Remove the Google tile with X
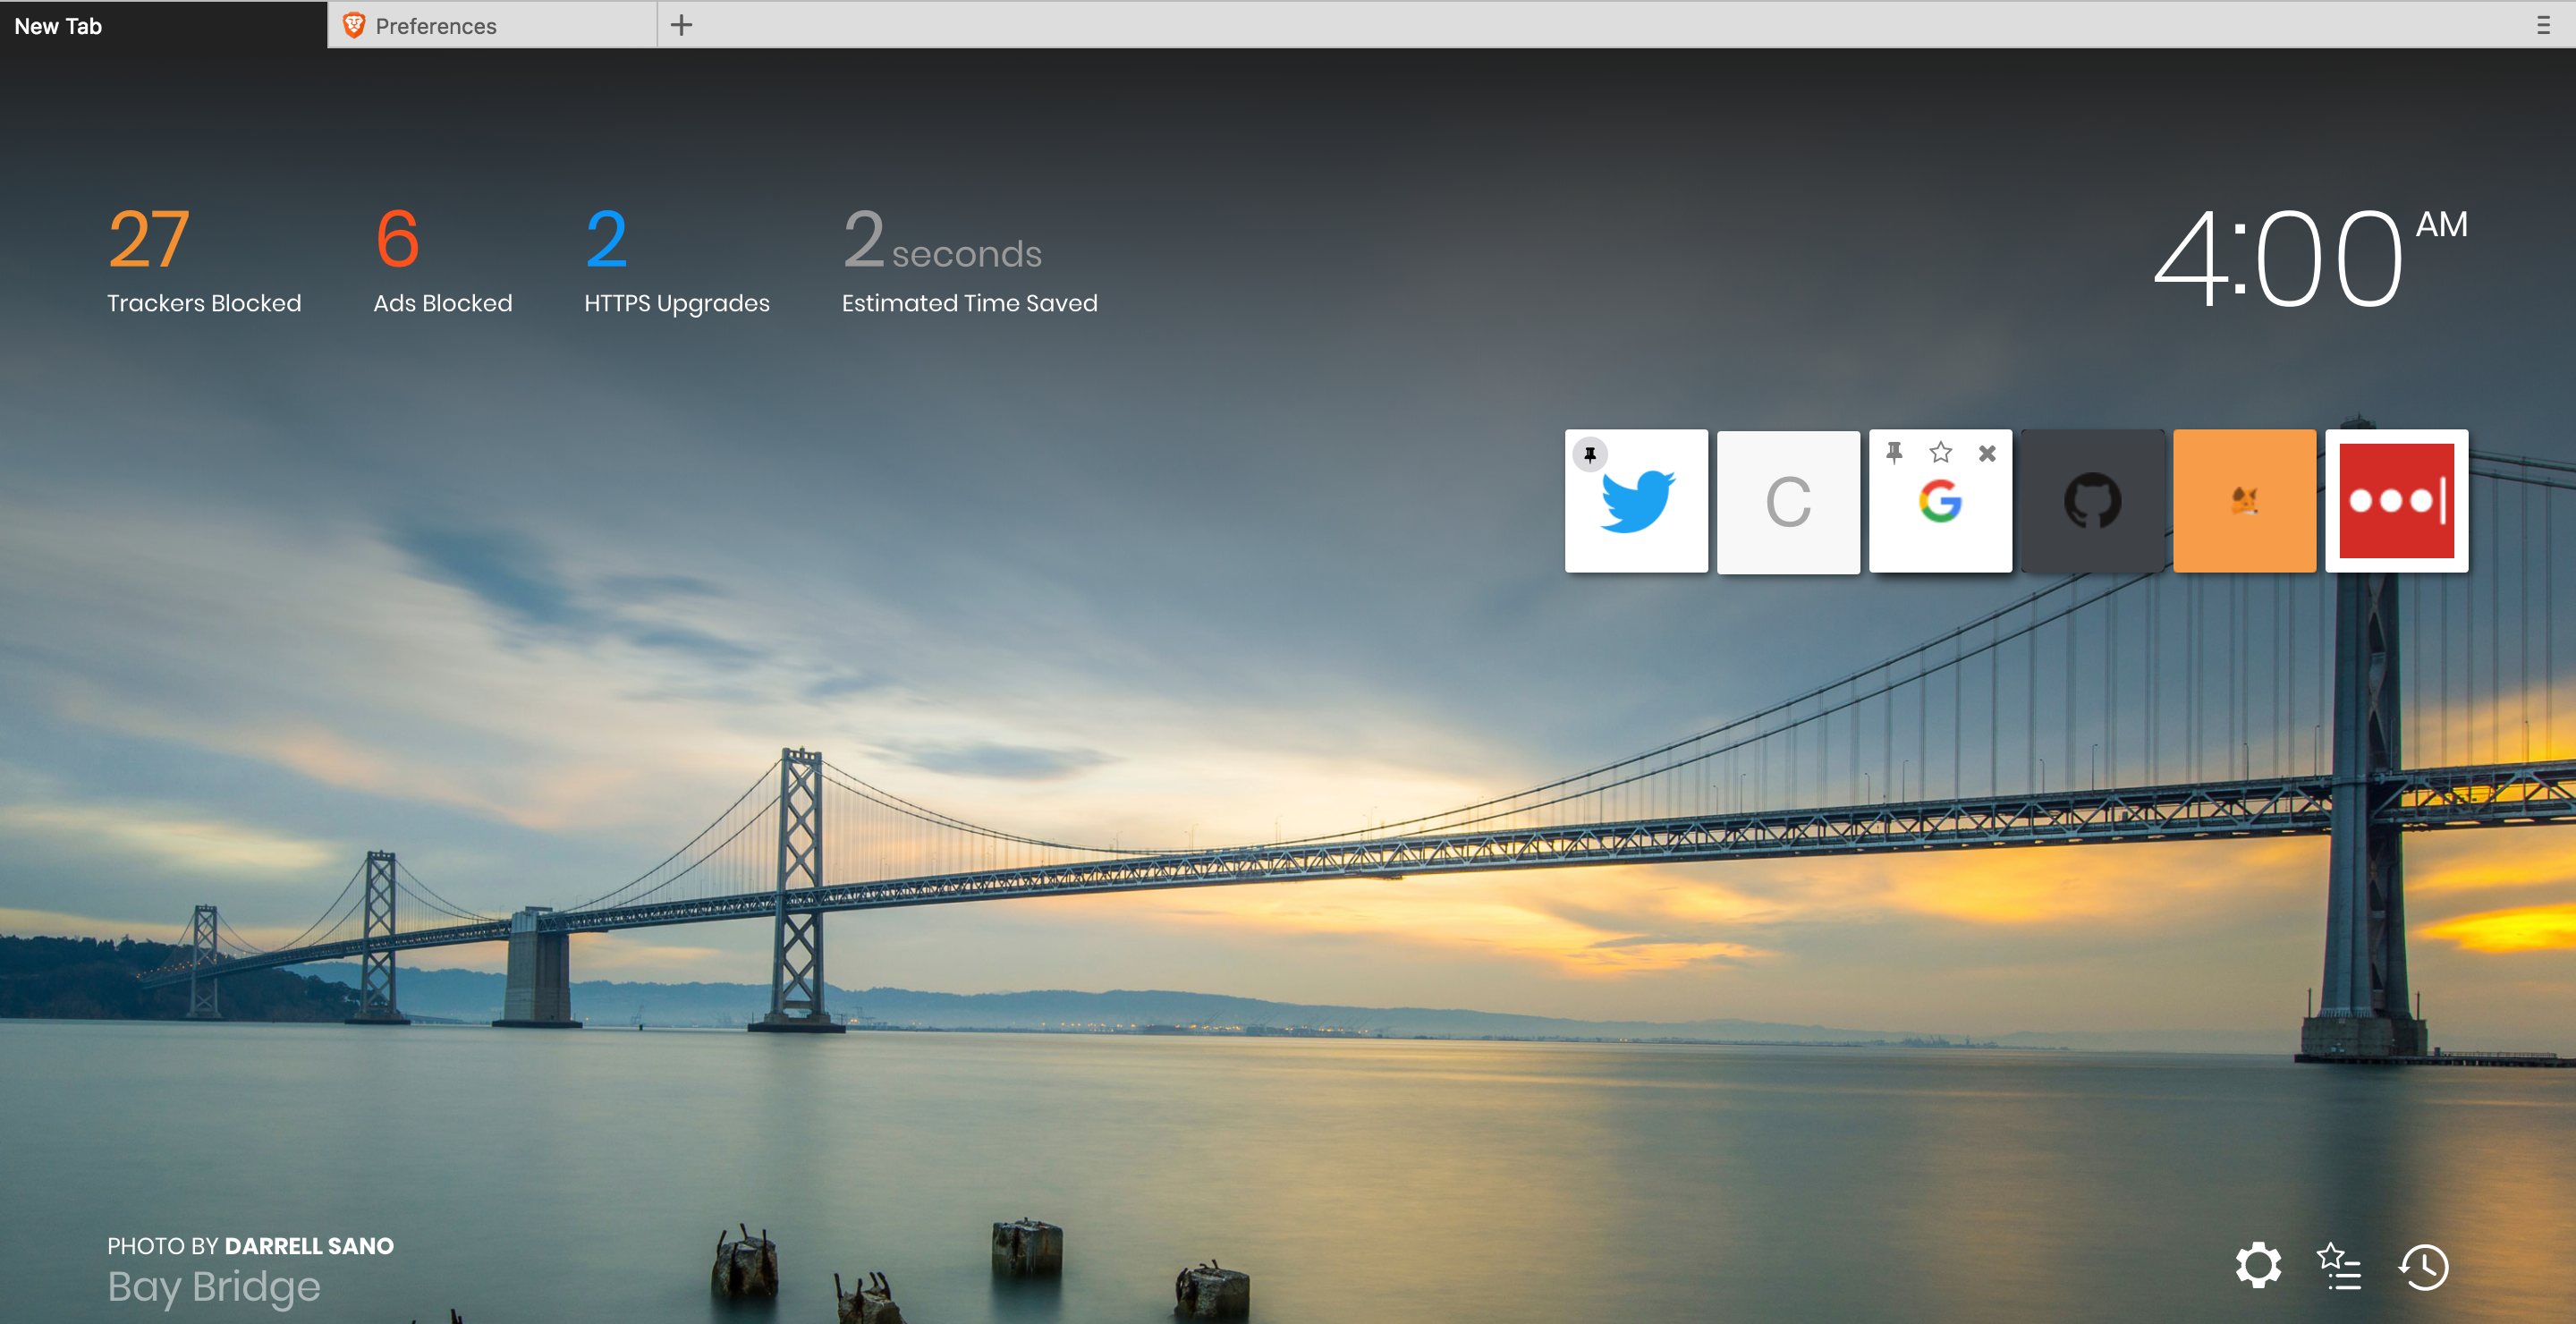 [x=1987, y=453]
